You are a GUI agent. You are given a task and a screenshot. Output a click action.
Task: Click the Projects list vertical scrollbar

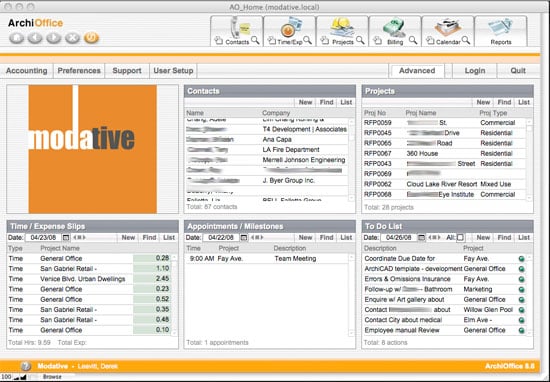pyautogui.click(x=529, y=160)
